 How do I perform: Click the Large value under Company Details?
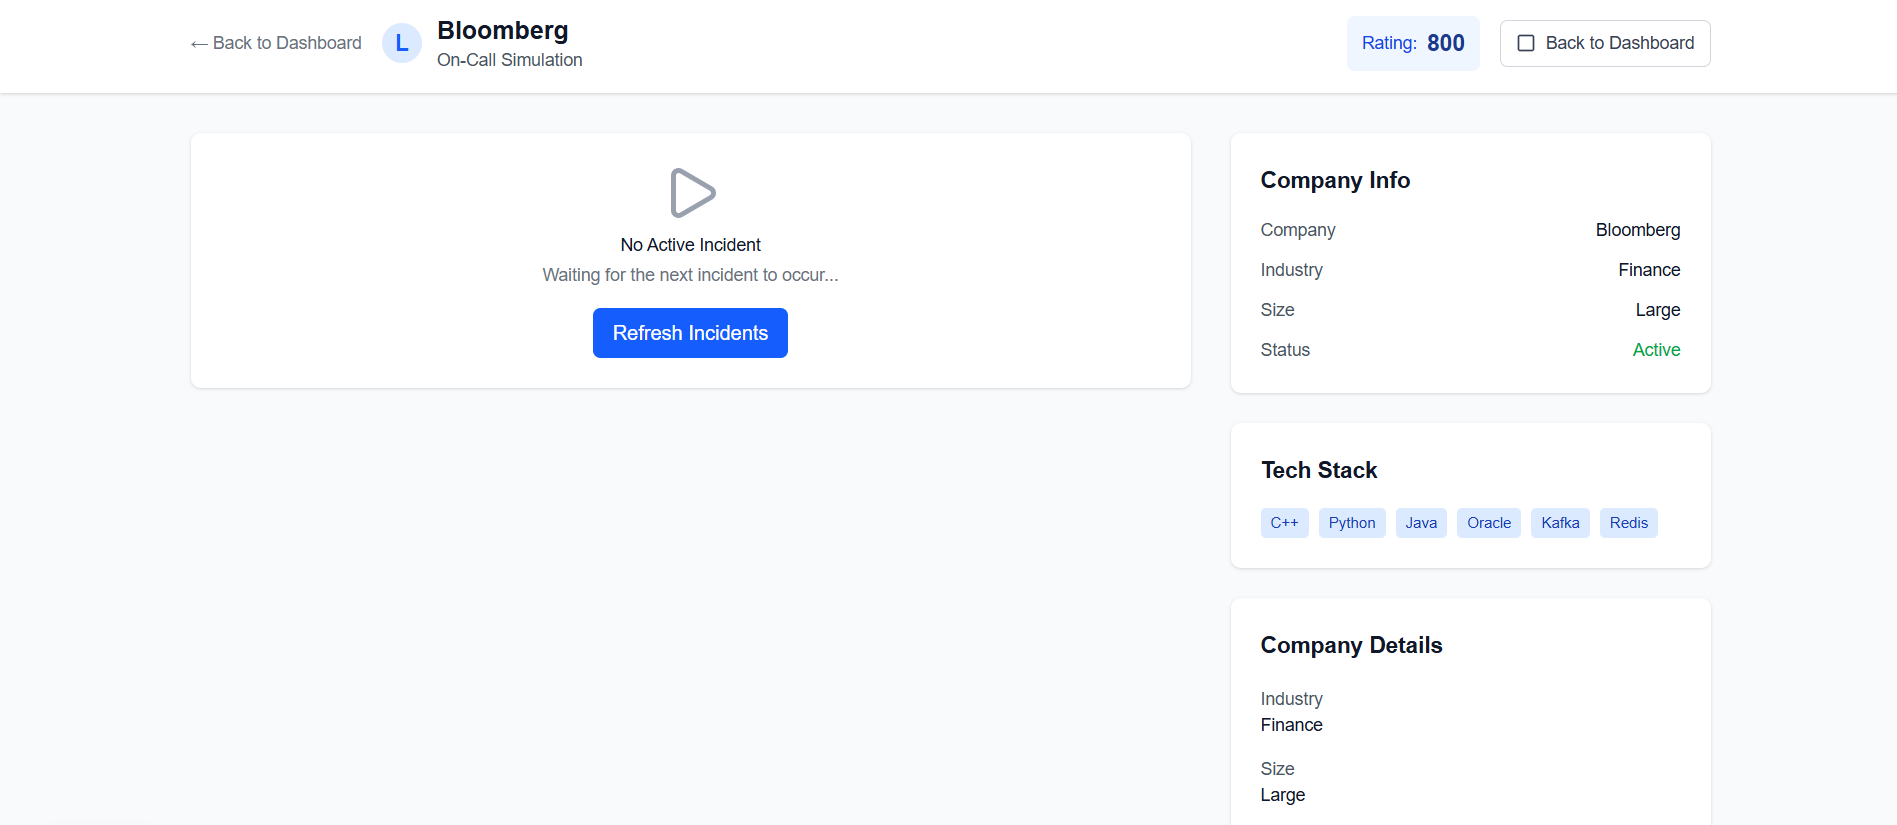pos(1282,795)
